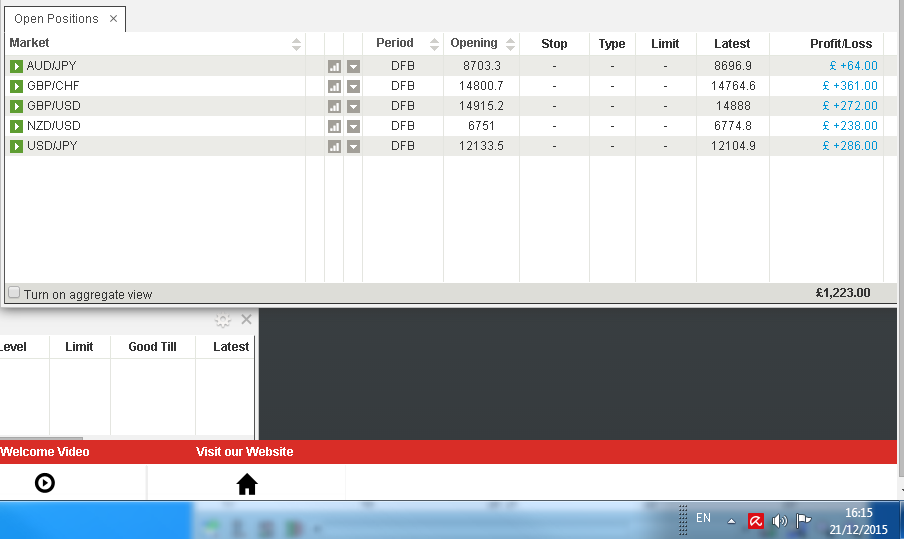
Task: Select the AUD/JPY market name
Action: (x=51, y=66)
